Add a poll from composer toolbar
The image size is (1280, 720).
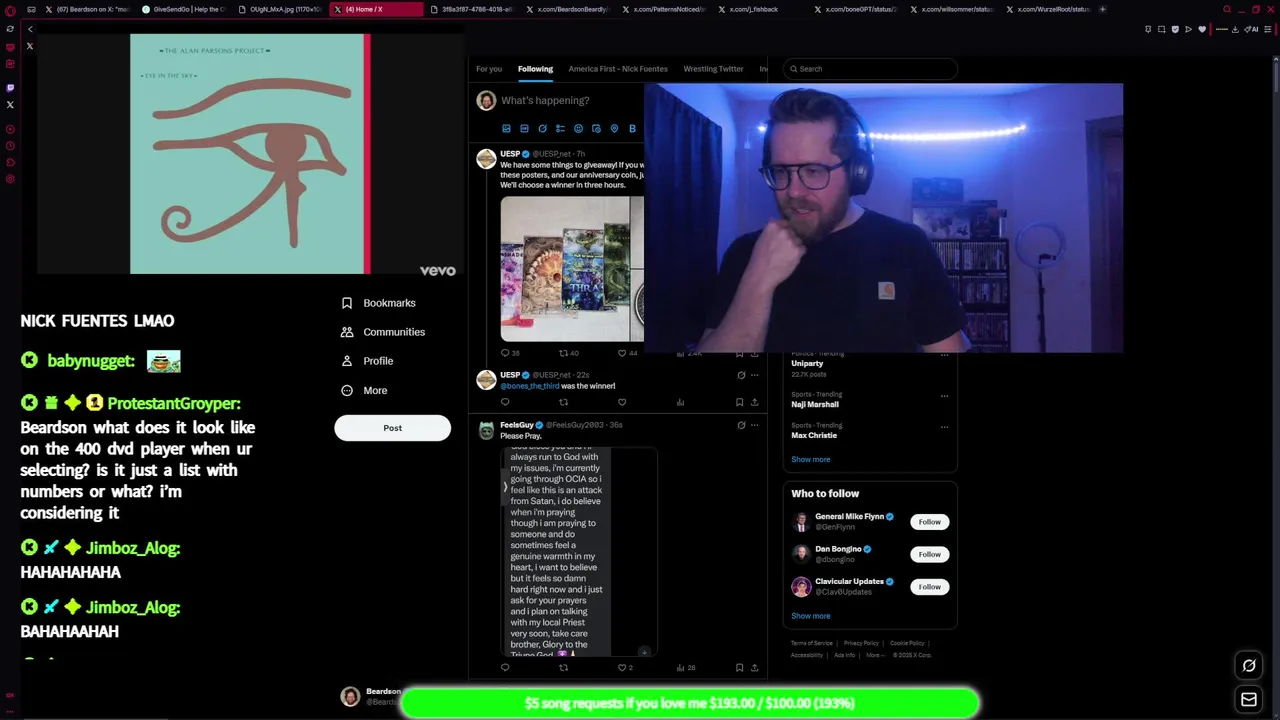(x=560, y=129)
